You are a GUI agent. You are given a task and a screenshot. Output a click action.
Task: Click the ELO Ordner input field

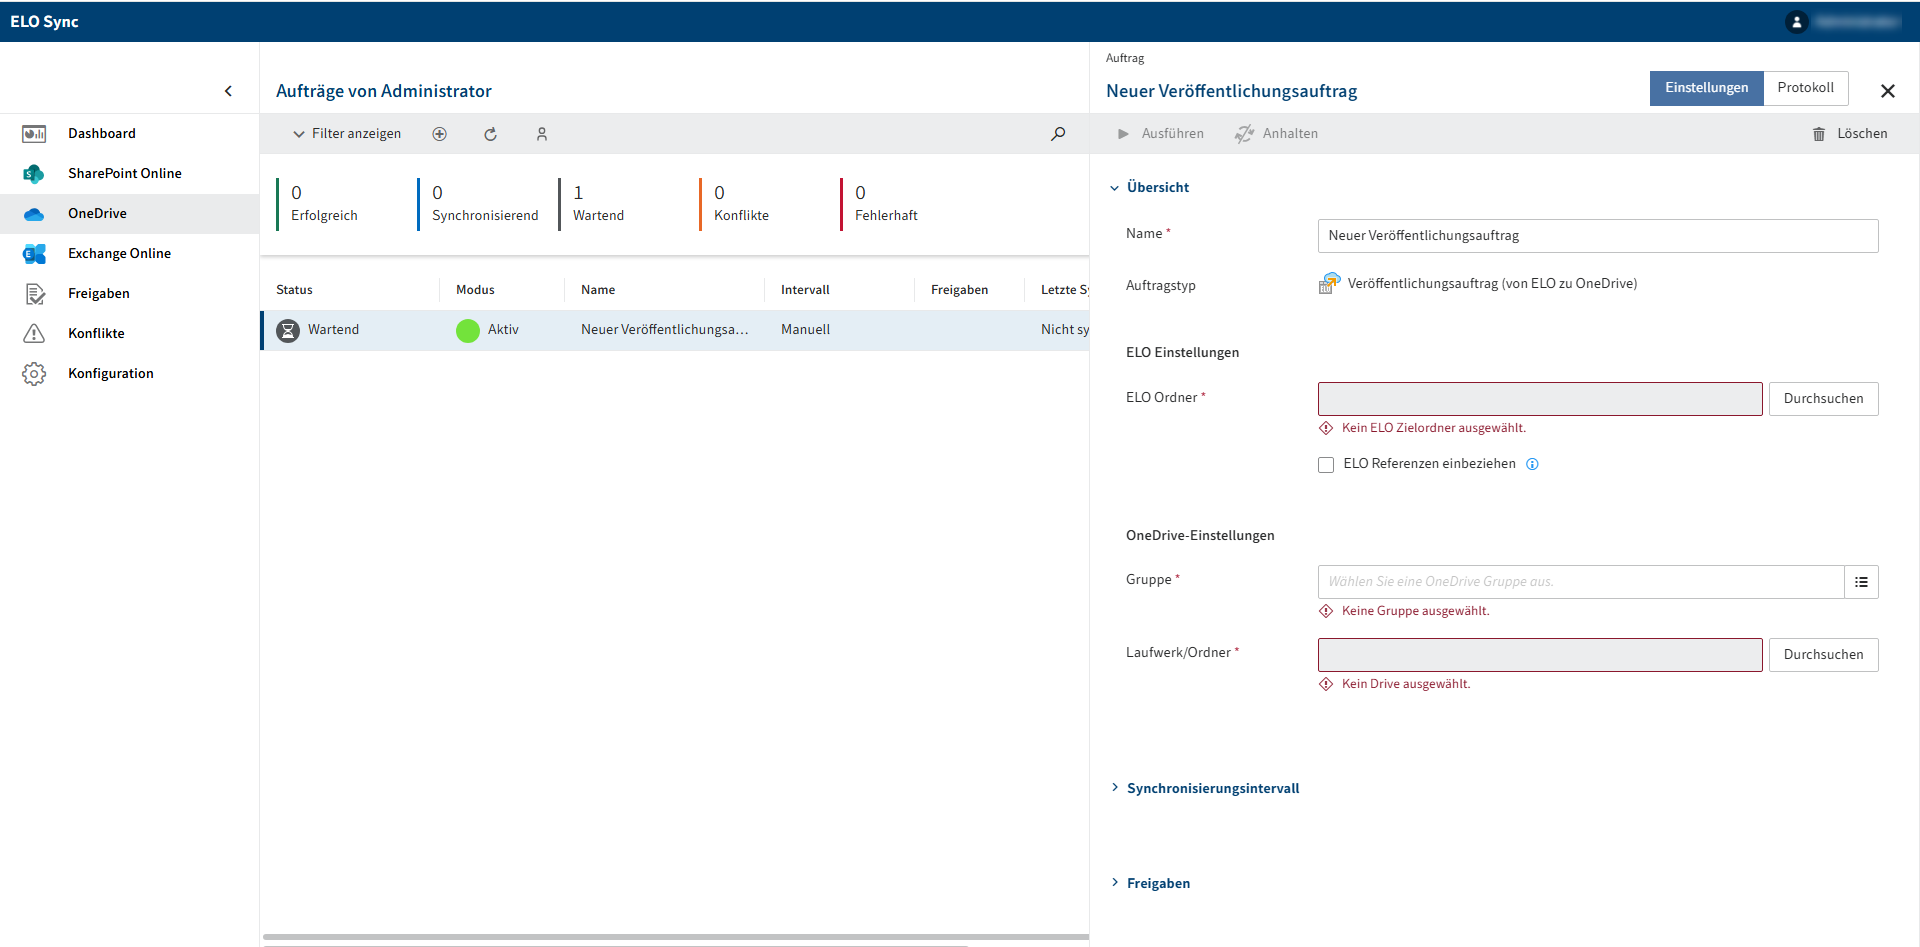tap(1540, 399)
